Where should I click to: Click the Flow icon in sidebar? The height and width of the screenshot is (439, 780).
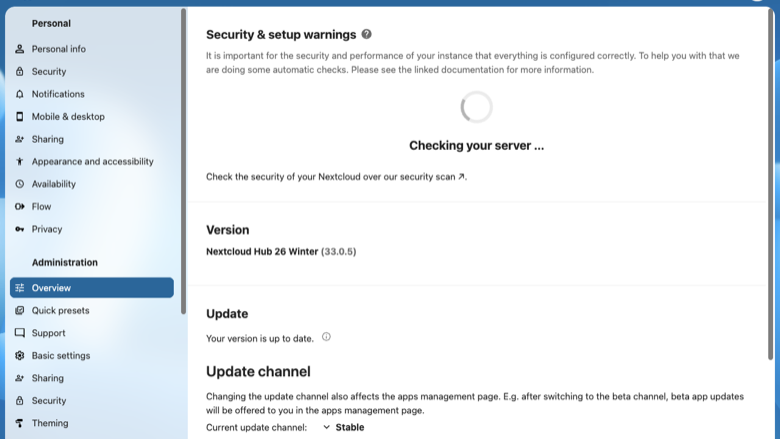19,206
